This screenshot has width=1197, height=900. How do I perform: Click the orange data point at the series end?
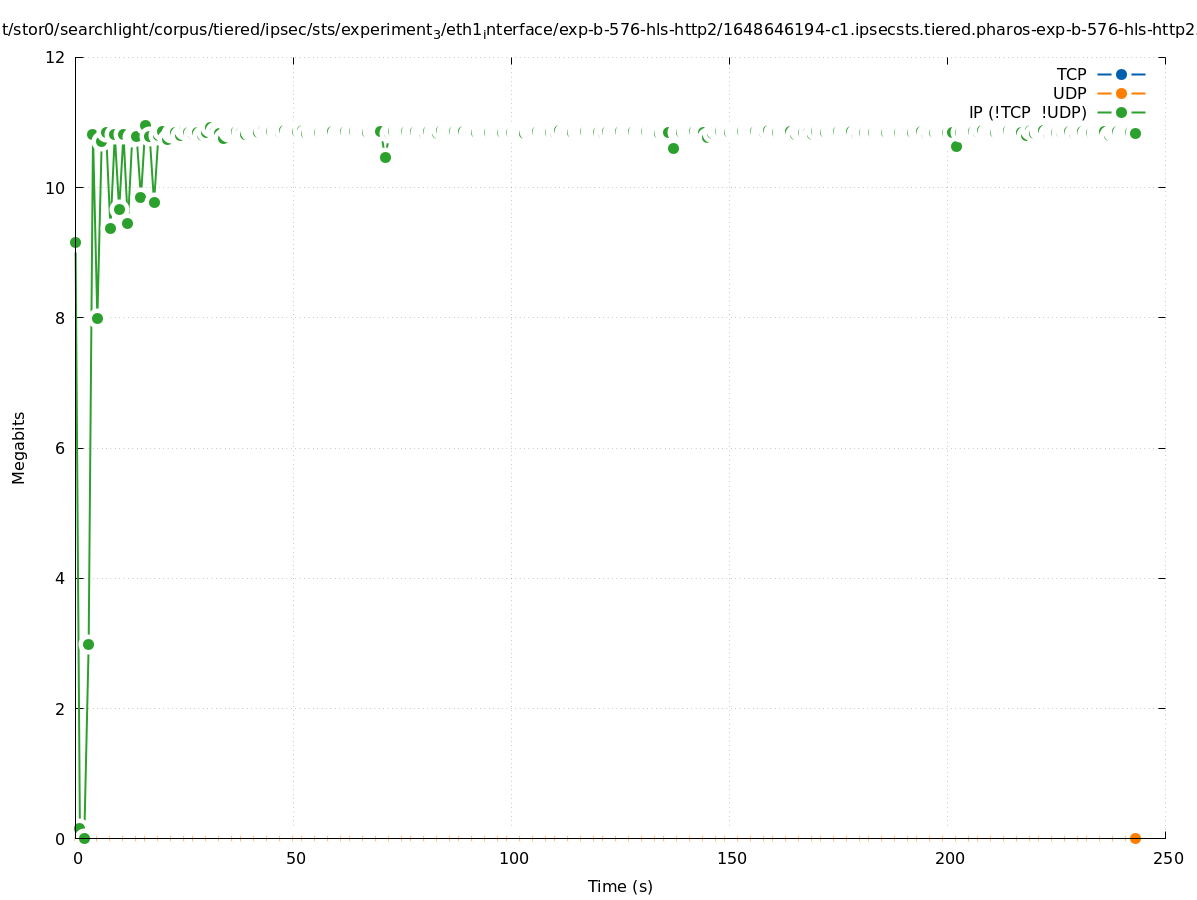(1135, 838)
